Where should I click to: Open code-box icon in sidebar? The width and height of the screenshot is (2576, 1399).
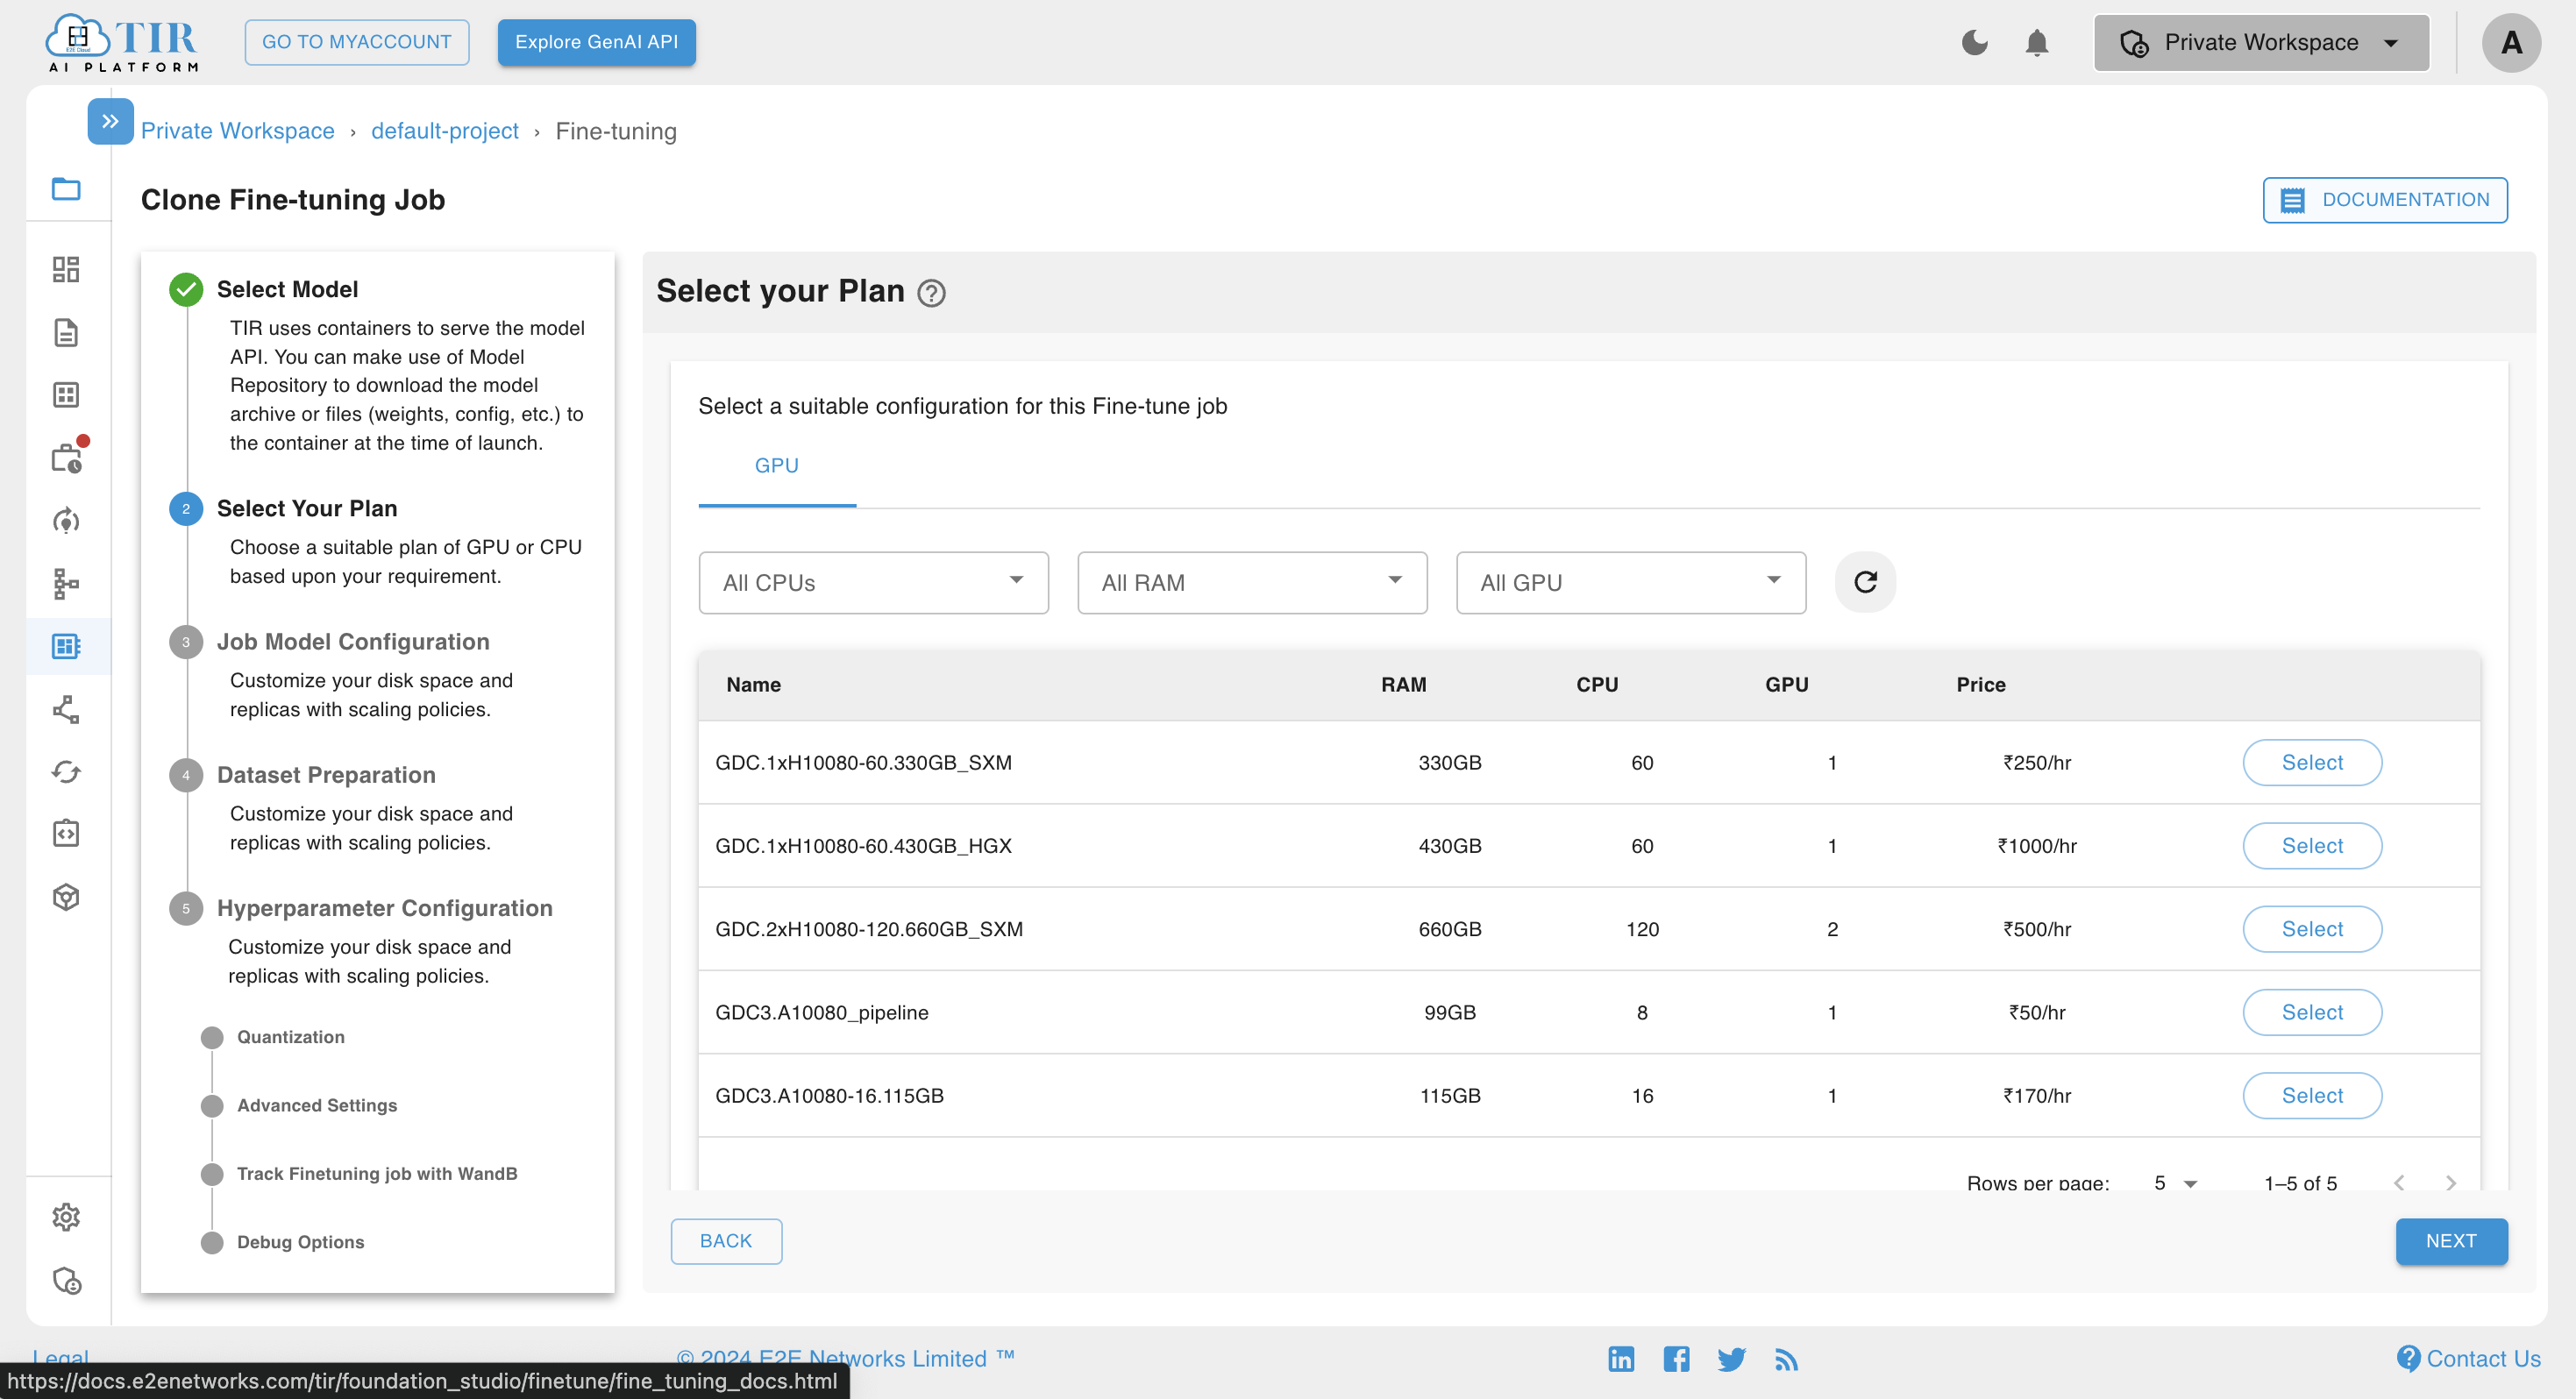coord(66,834)
